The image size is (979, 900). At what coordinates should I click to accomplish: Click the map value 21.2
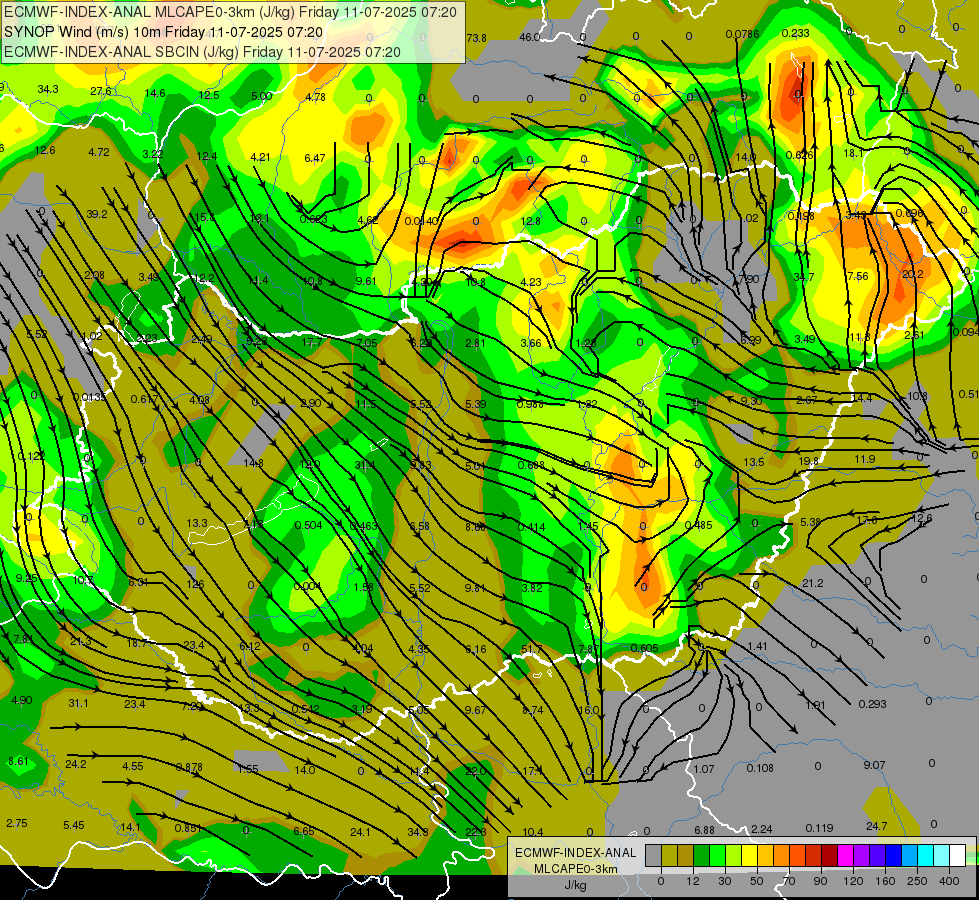[x=813, y=583]
